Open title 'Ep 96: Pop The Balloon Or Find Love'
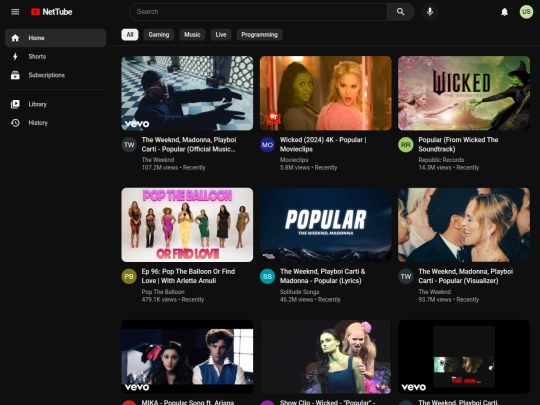The image size is (540, 405). [188, 276]
